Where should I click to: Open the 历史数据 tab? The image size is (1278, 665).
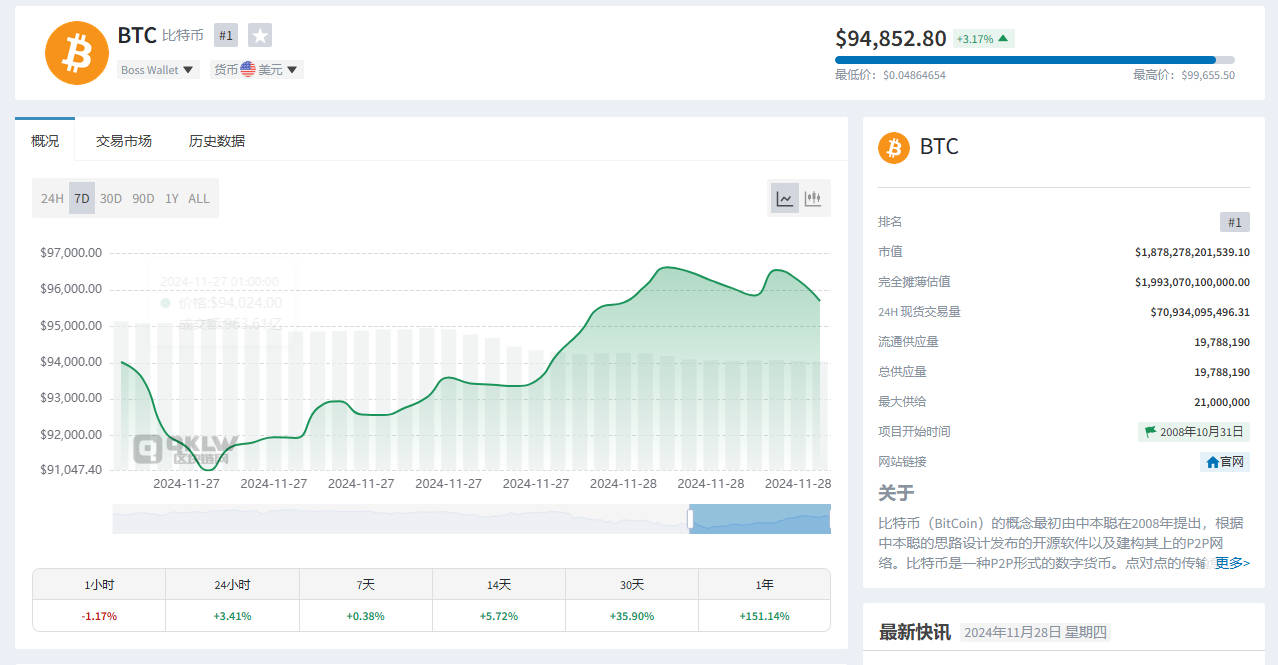(x=217, y=141)
